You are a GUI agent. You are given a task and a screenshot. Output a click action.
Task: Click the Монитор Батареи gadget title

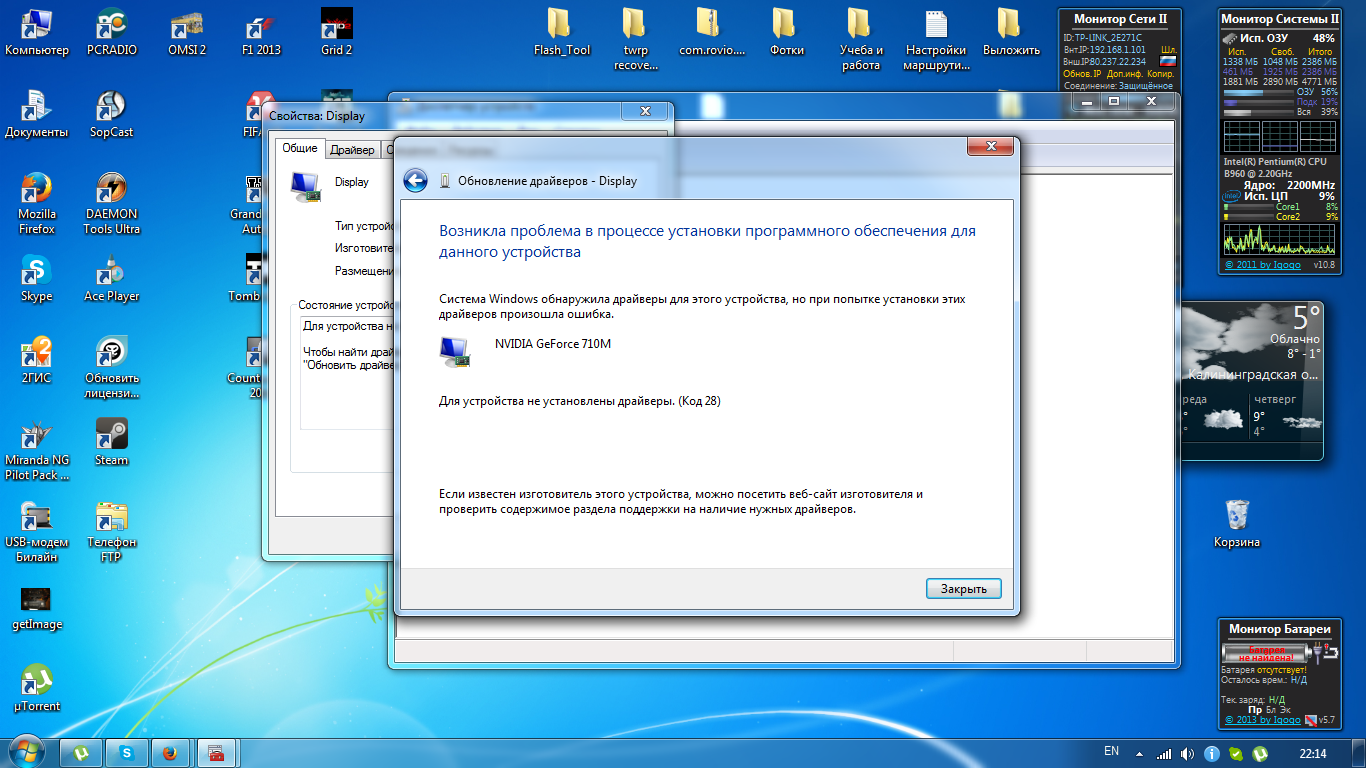click(x=1279, y=629)
